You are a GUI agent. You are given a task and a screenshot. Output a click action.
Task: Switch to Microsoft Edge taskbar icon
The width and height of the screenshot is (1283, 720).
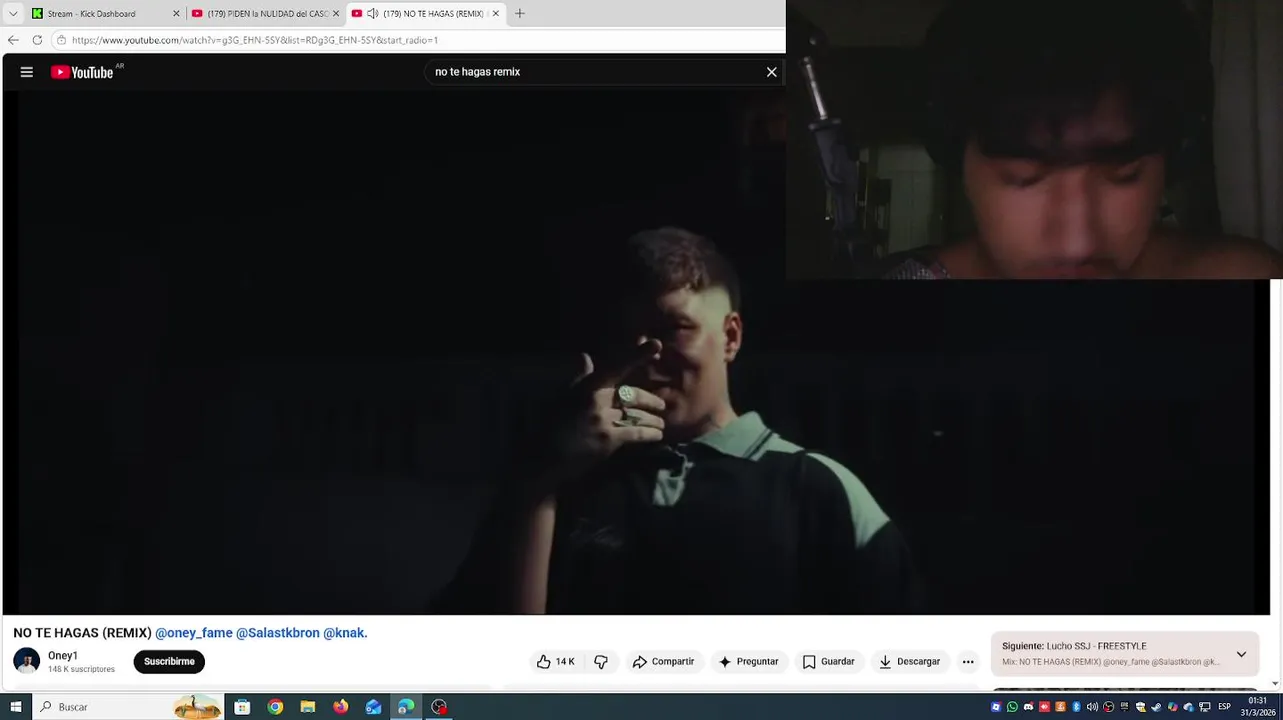(x=406, y=707)
